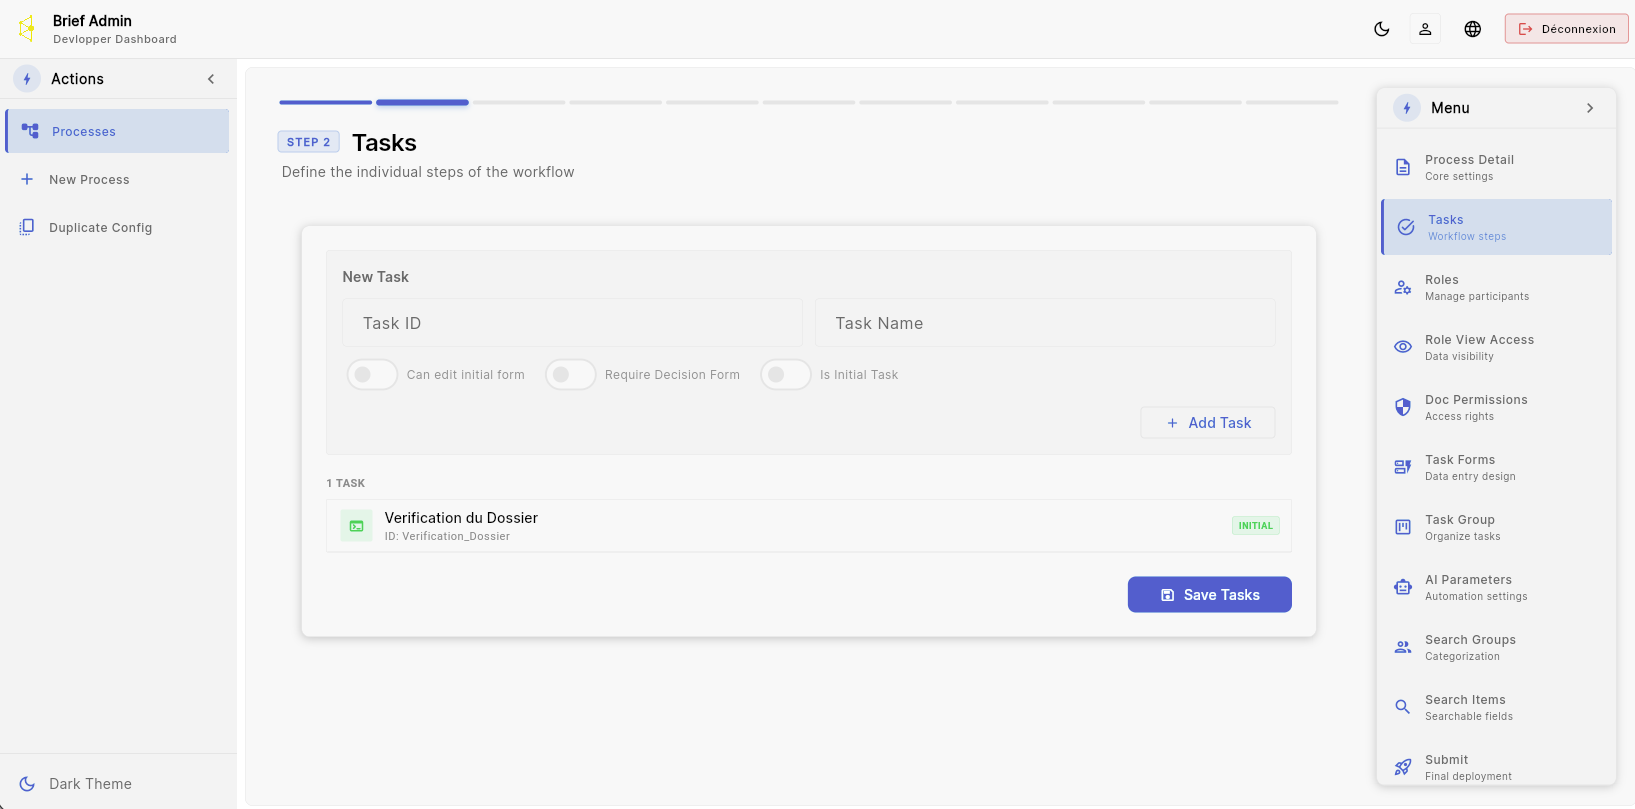The height and width of the screenshot is (809, 1635).
Task: Open New Process in sidebar
Action: (117, 179)
